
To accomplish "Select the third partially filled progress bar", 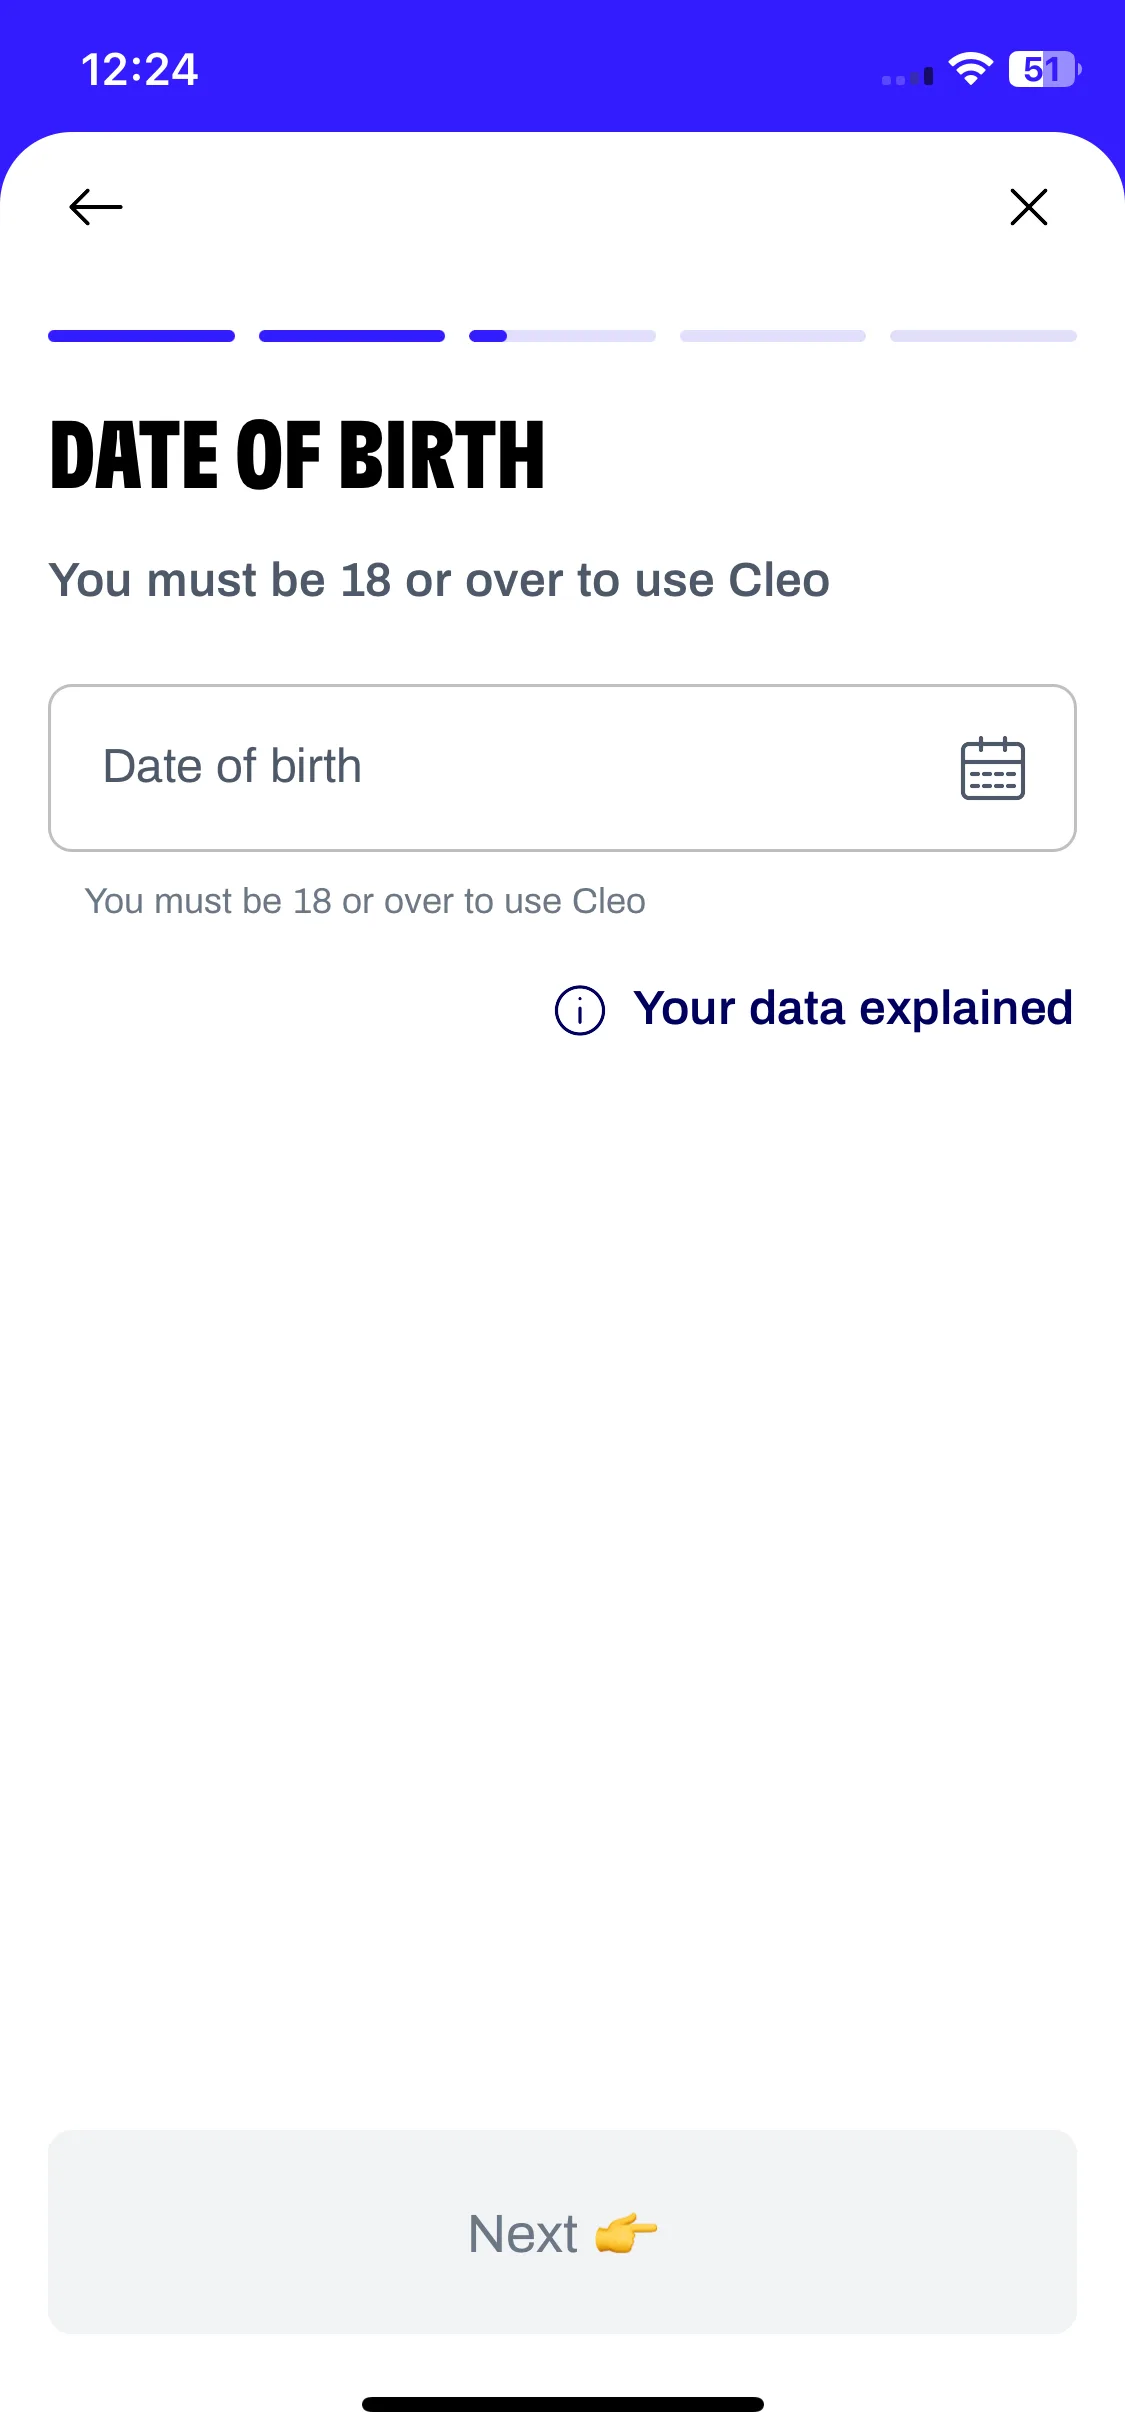I will pos(562,336).
